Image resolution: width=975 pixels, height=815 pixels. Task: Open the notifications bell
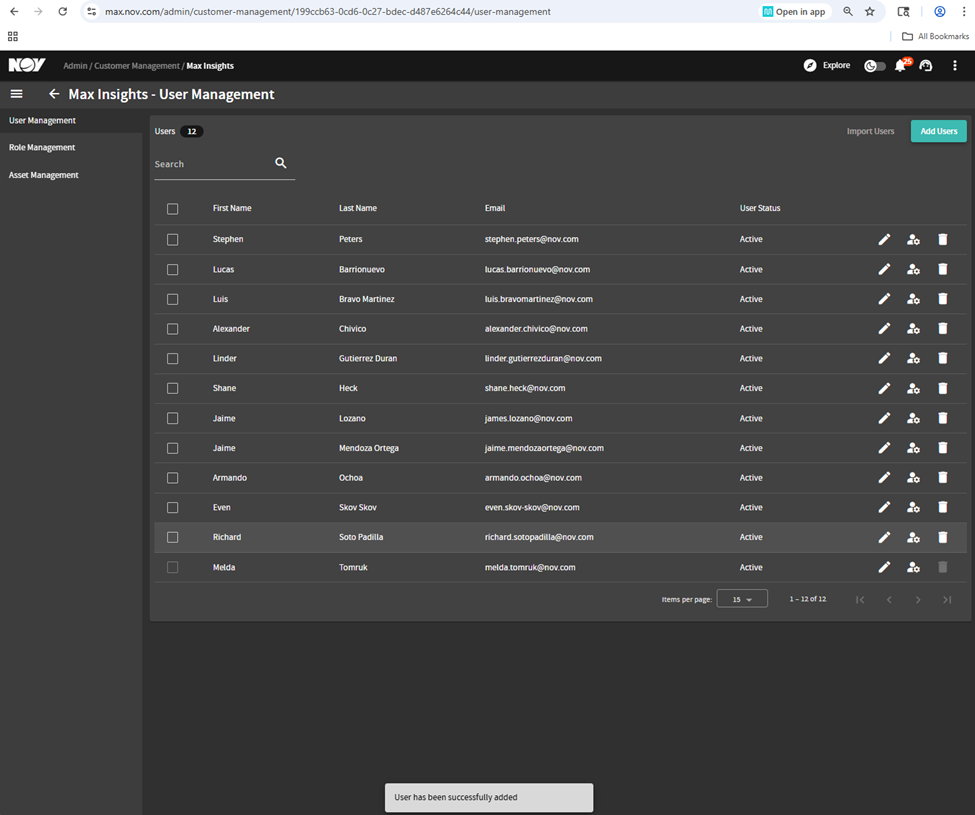point(900,65)
